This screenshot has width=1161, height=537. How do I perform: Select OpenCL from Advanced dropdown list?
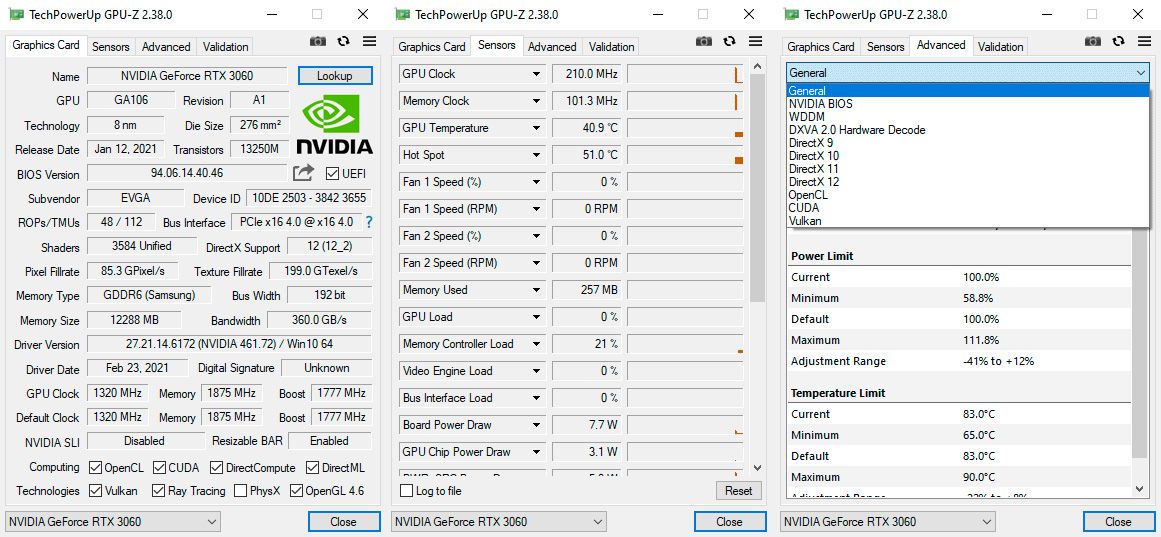pos(967,195)
